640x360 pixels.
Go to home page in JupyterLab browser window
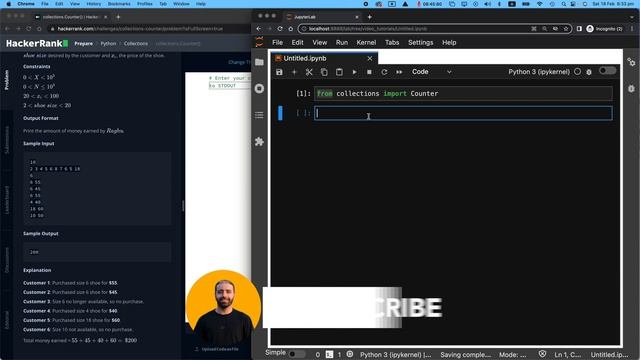(291, 29)
